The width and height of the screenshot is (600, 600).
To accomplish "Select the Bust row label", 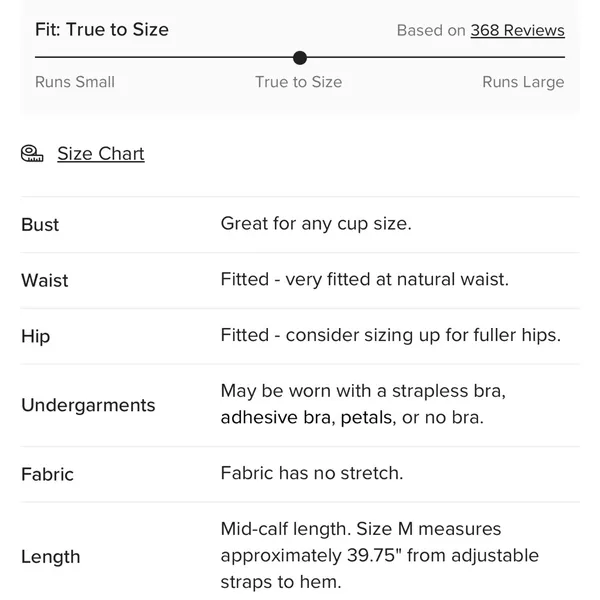I will [x=40, y=225].
